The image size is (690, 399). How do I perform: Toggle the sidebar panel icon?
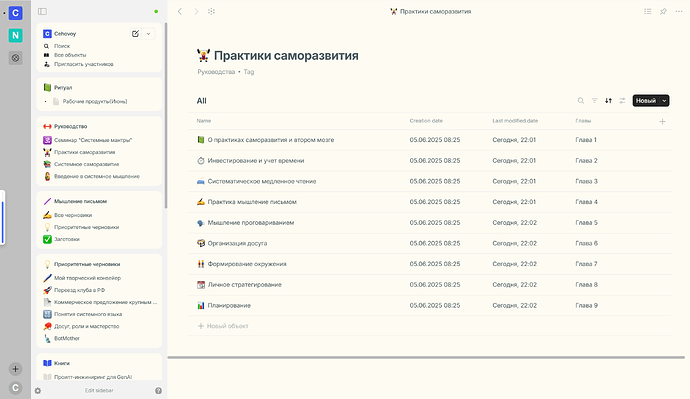point(42,11)
